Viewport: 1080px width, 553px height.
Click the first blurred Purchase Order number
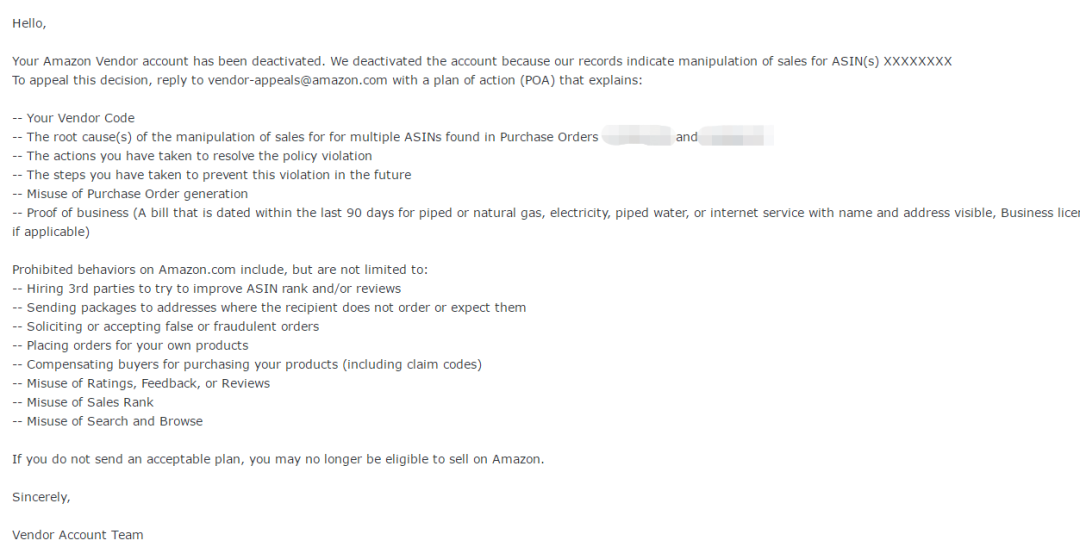[637, 137]
